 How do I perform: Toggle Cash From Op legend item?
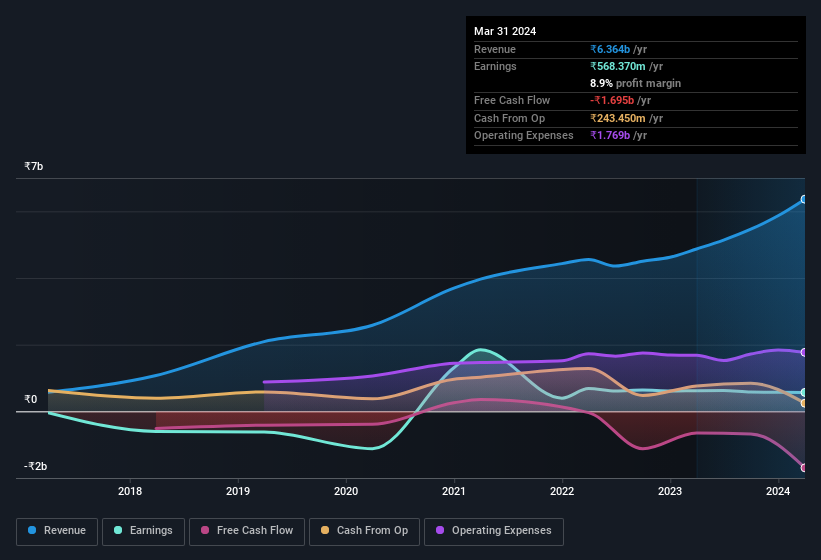(x=364, y=531)
